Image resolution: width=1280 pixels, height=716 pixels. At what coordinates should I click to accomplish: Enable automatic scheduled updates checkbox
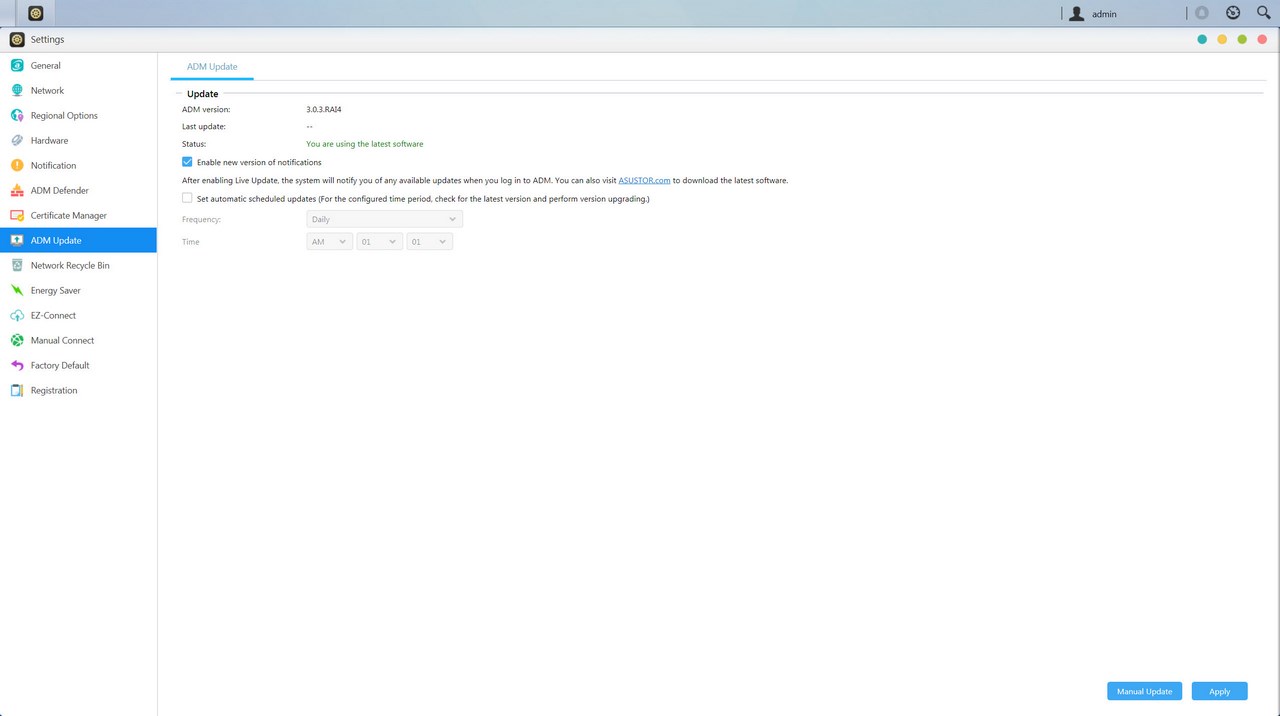[187, 199]
